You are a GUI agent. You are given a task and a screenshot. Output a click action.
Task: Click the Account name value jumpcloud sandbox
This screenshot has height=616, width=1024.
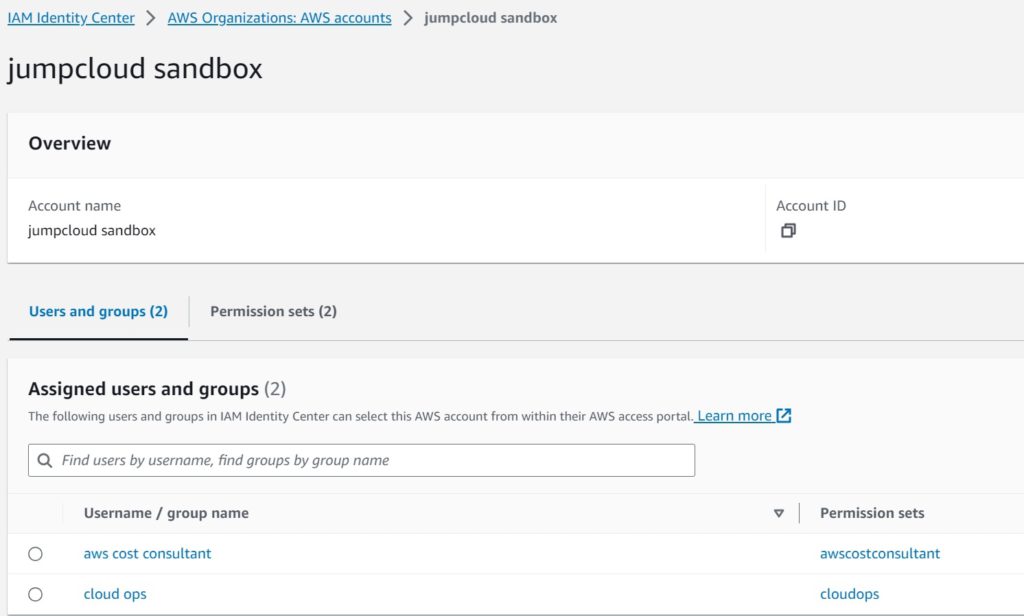pyautogui.click(x=92, y=231)
